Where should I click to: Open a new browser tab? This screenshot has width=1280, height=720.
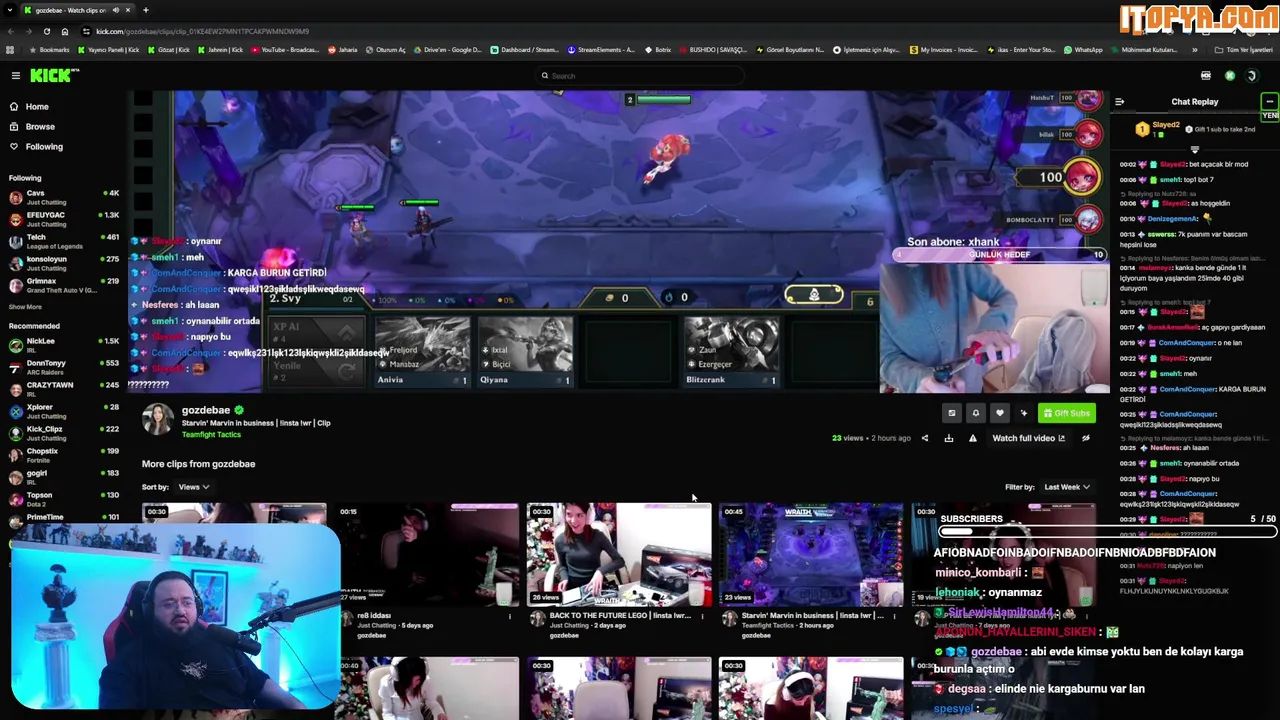coord(145,10)
